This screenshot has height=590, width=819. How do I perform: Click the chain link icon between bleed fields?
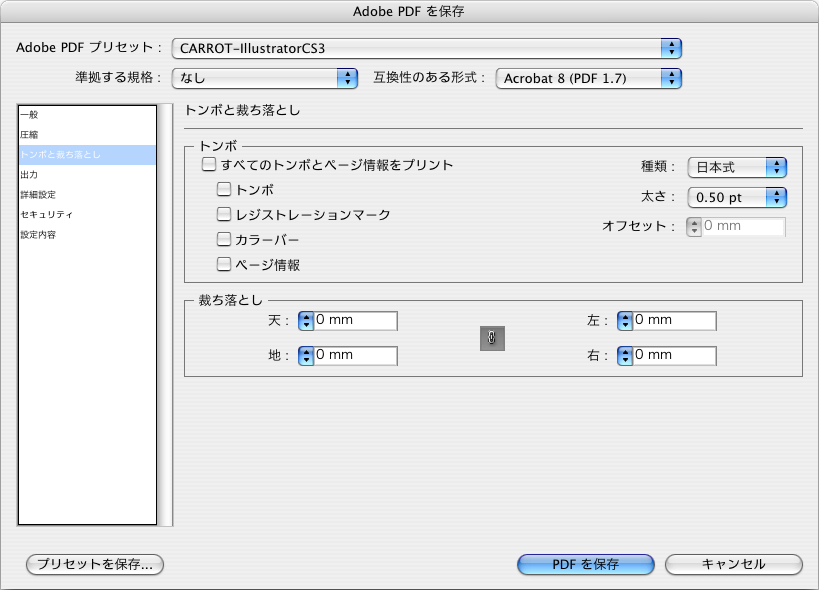coord(490,339)
